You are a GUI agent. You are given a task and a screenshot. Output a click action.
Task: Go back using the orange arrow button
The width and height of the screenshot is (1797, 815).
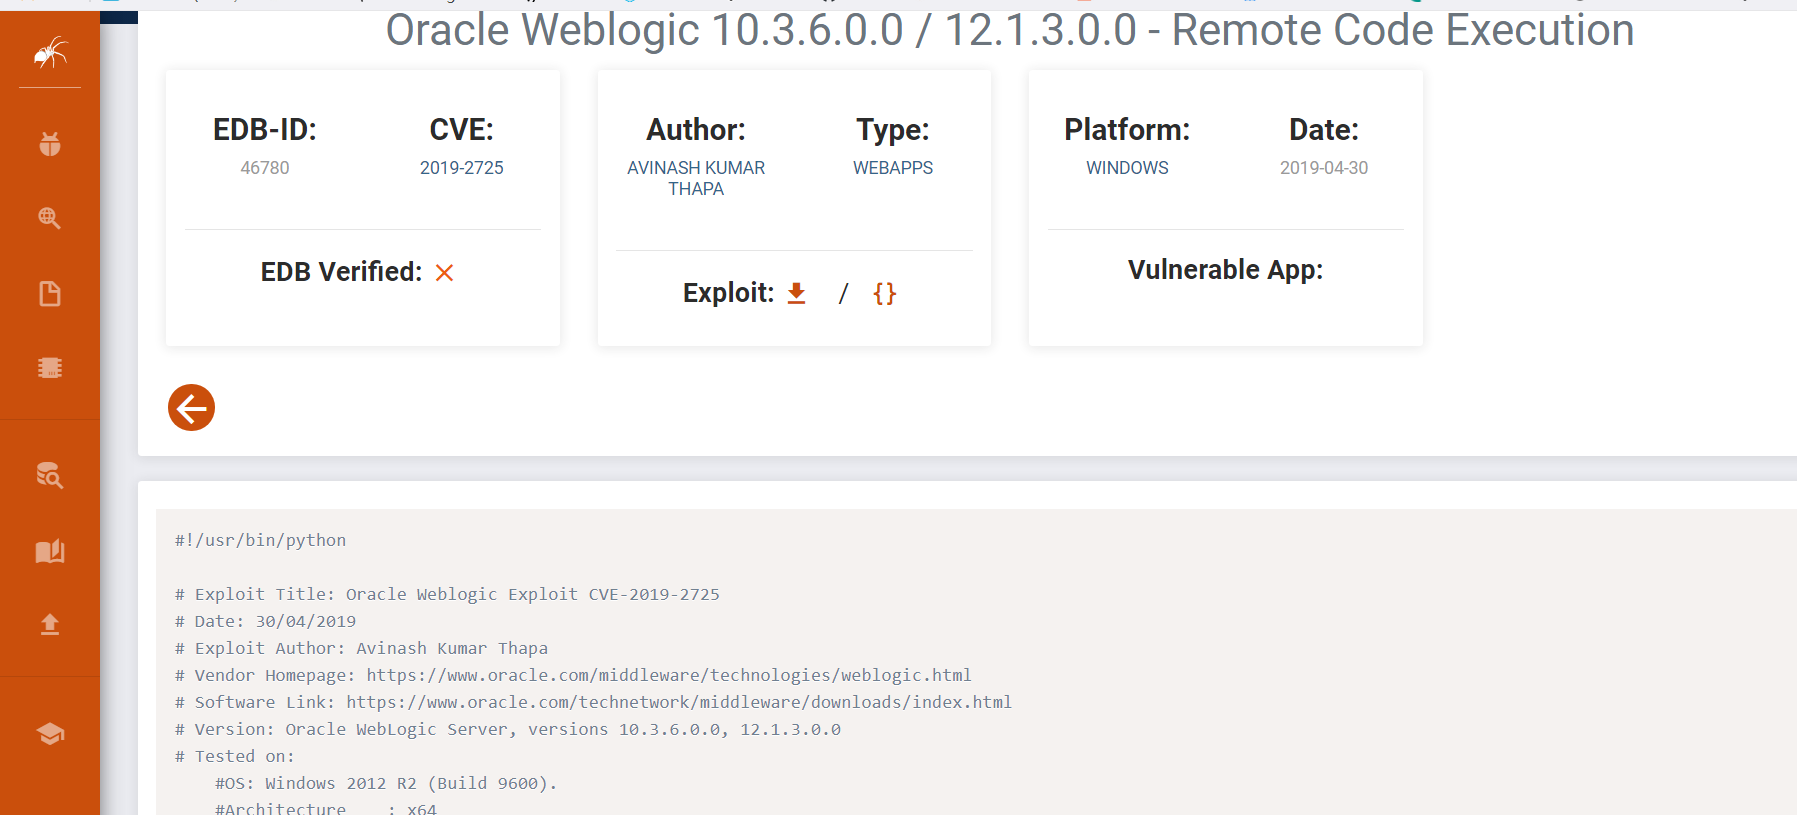coord(191,408)
